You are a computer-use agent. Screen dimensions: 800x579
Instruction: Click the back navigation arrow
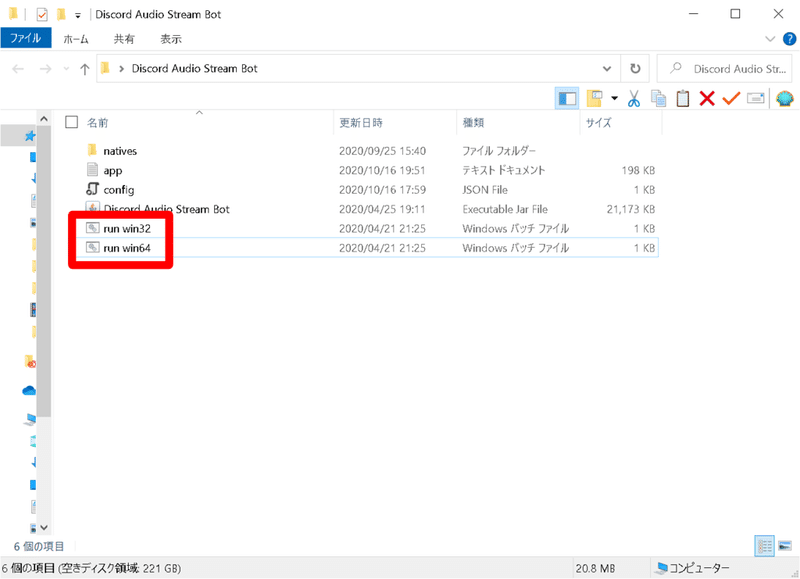18,69
